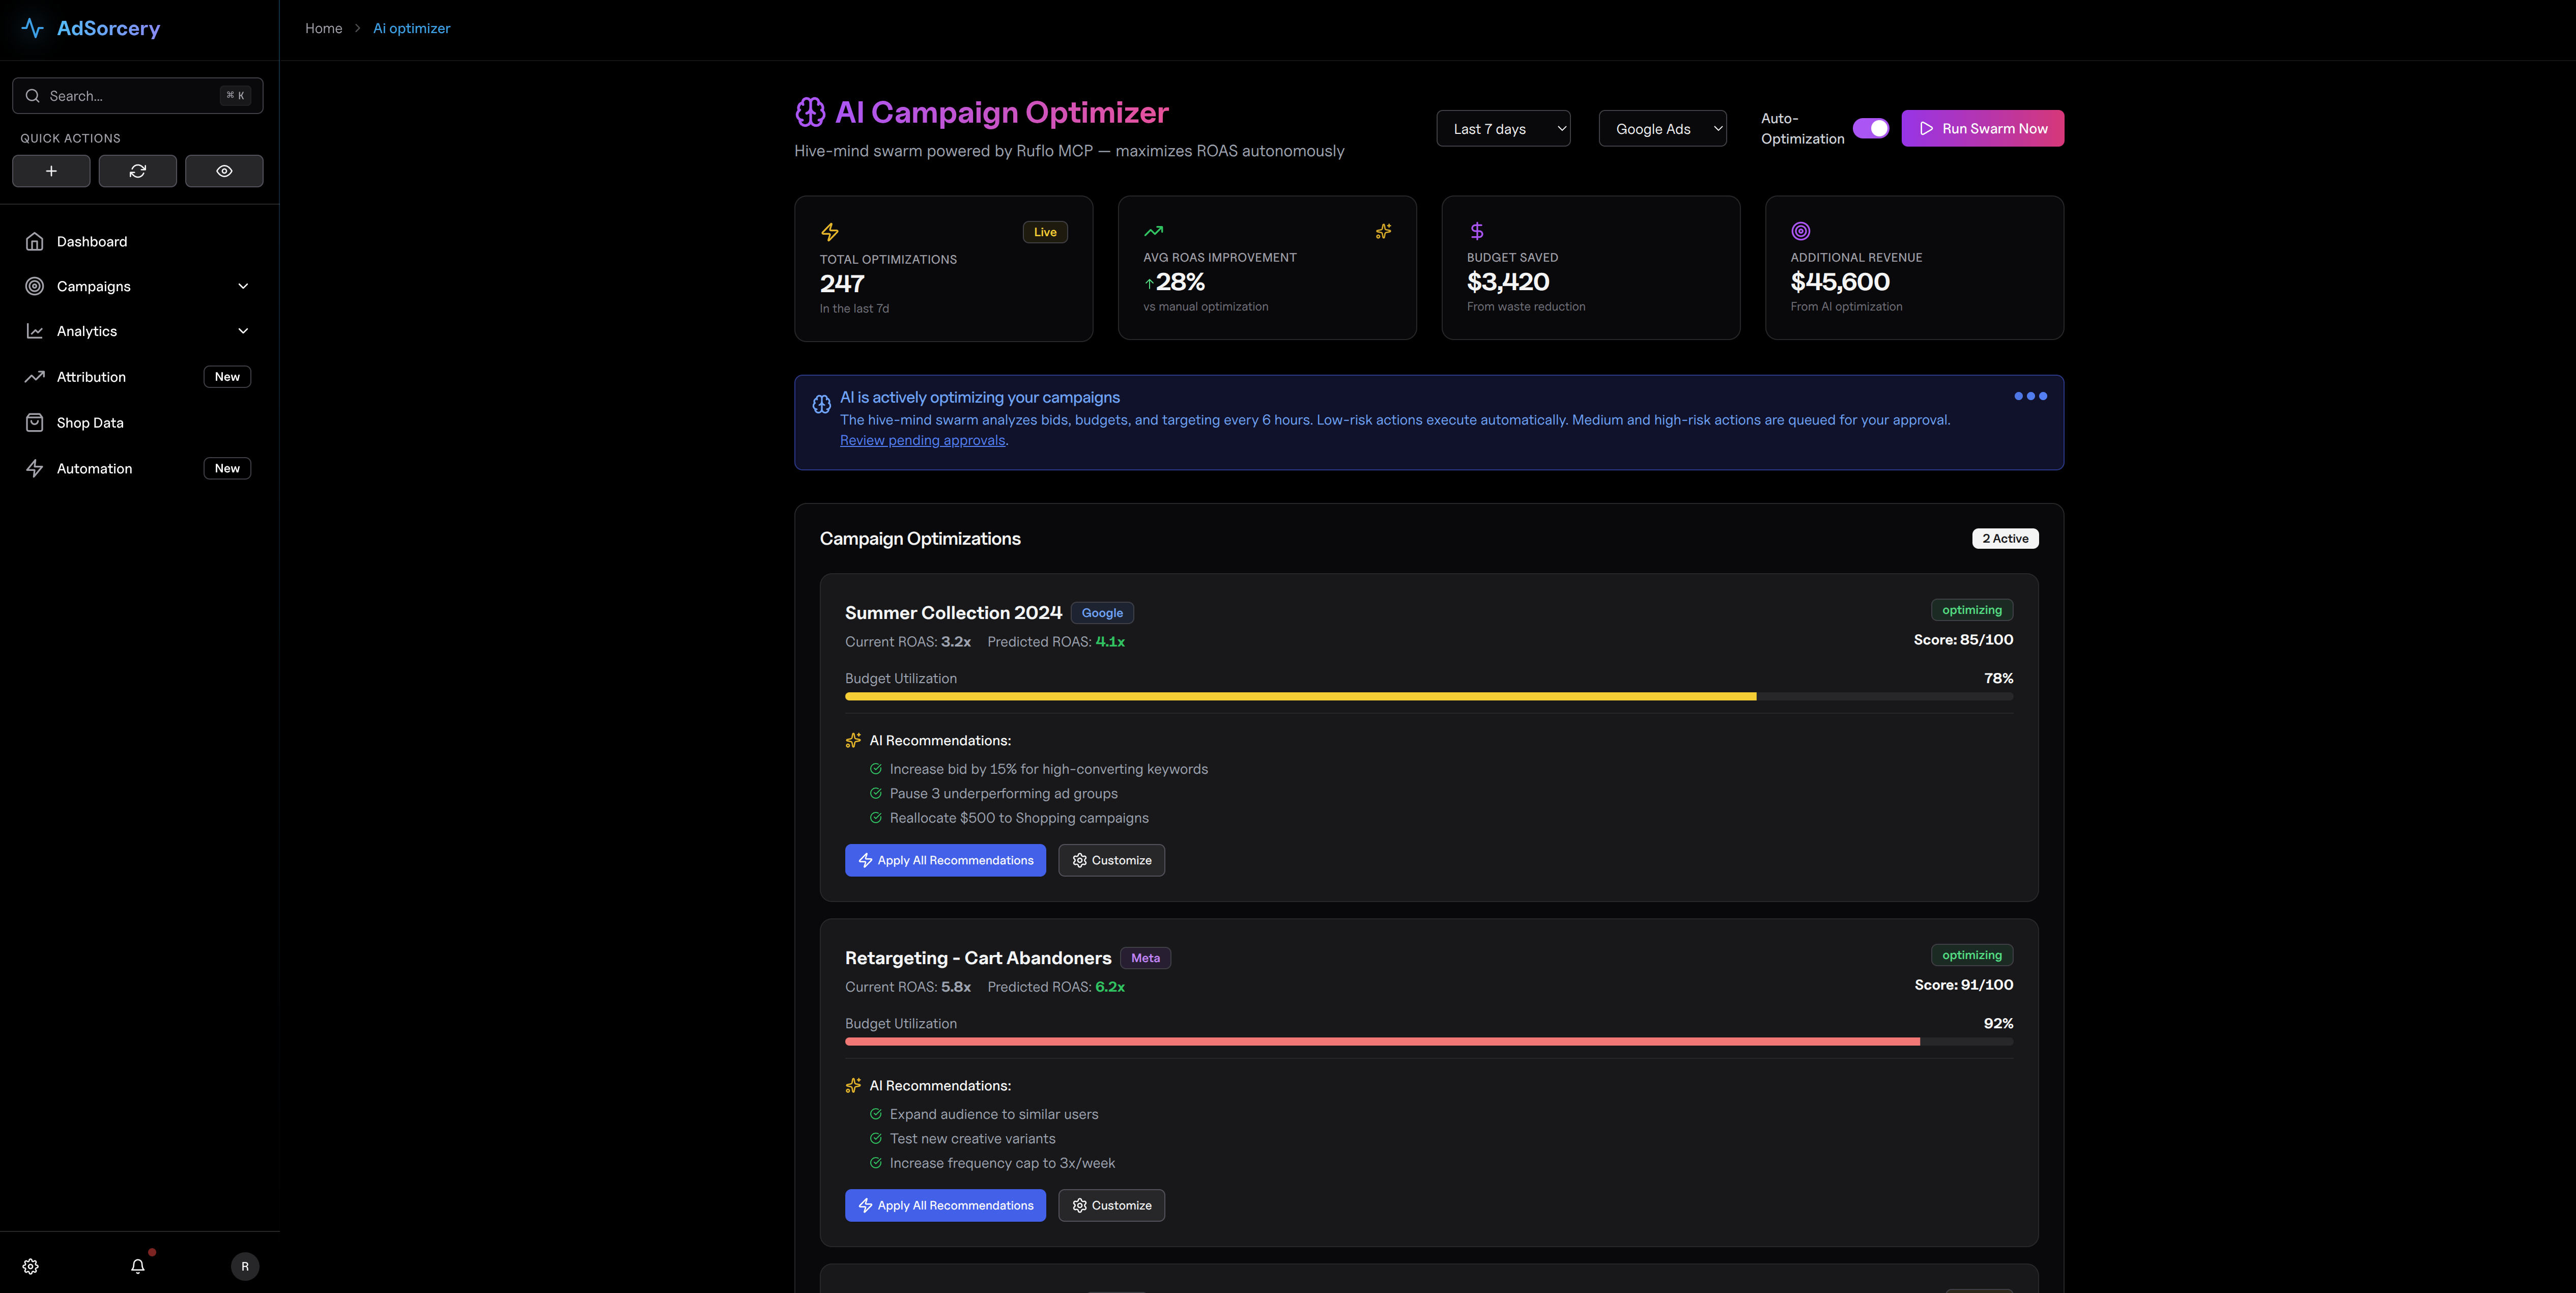Image resolution: width=2576 pixels, height=1293 pixels.
Task: Click the Summer Collection budget utilization bar
Action: click(x=1428, y=696)
